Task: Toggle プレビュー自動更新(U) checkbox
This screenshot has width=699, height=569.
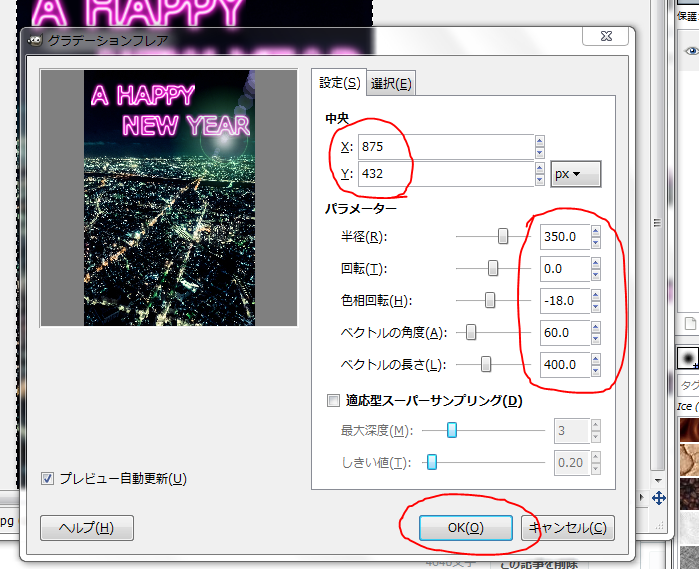Action: tap(48, 478)
